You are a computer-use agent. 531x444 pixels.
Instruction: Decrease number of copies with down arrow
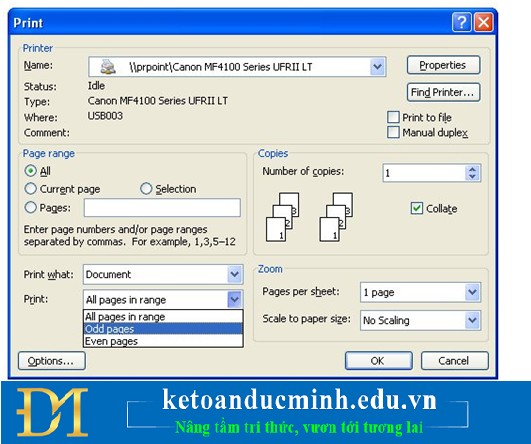click(x=472, y=176)
